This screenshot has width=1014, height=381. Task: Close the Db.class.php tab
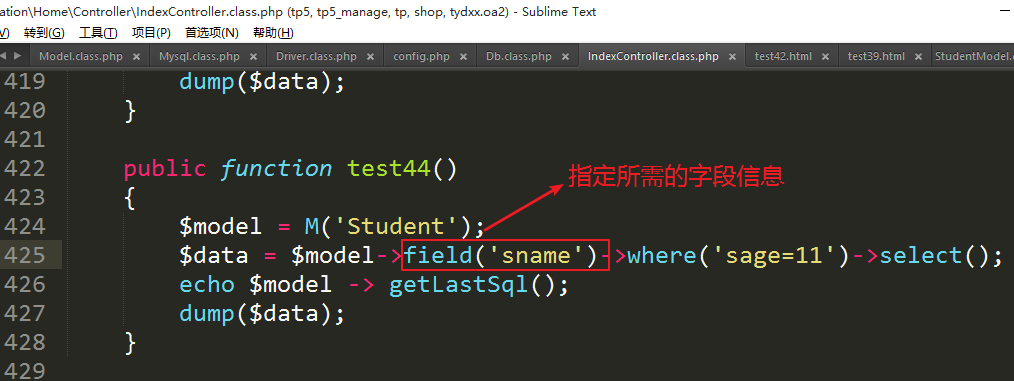[566, 57]
